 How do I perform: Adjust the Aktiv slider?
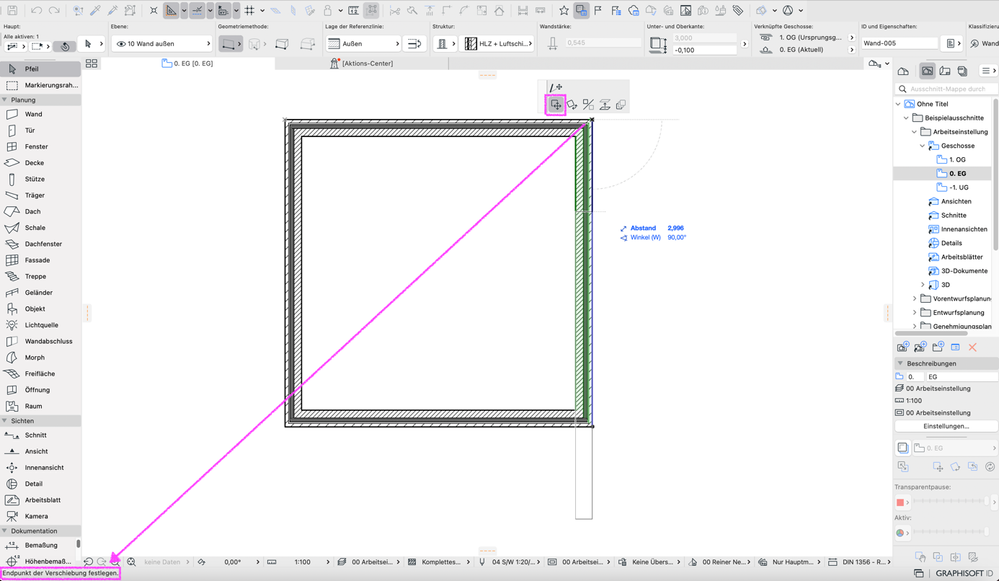[x=951, y=532]
